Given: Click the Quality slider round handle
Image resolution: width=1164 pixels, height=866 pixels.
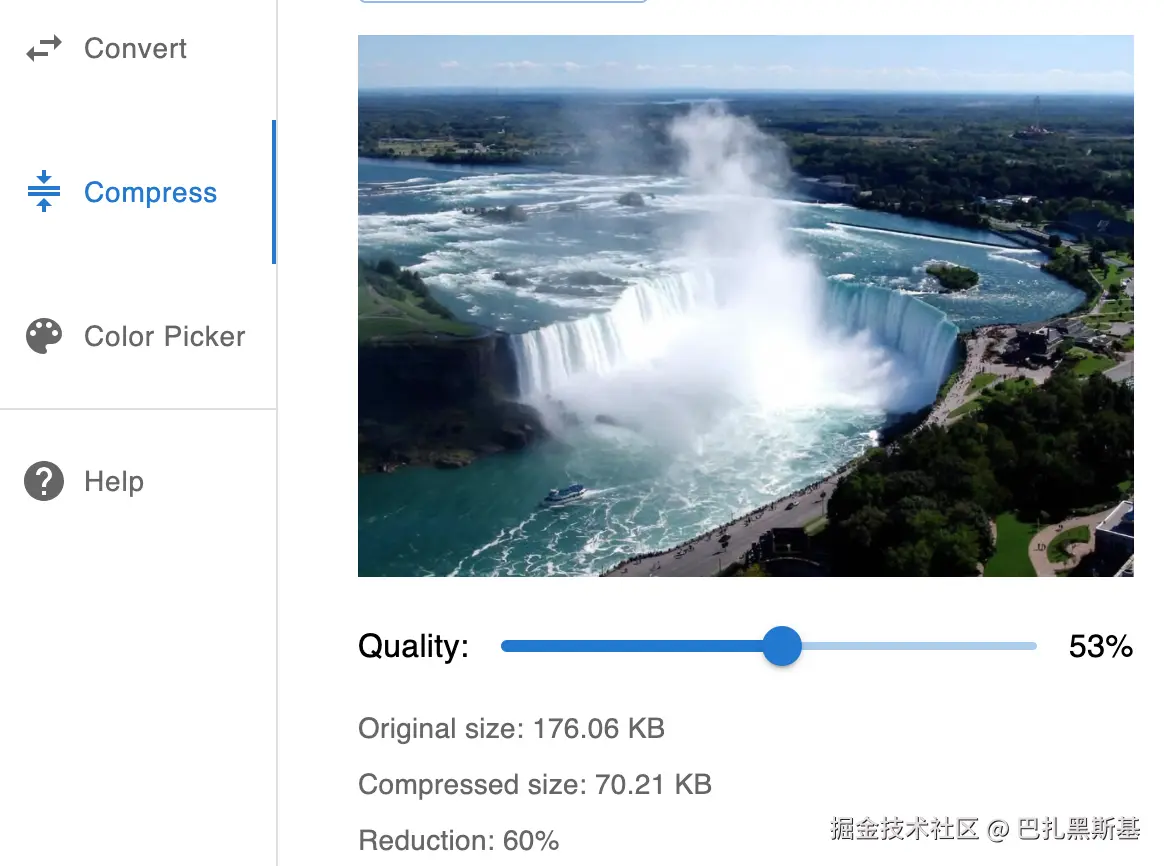Looking at the screenshot, I should [782, 646].
